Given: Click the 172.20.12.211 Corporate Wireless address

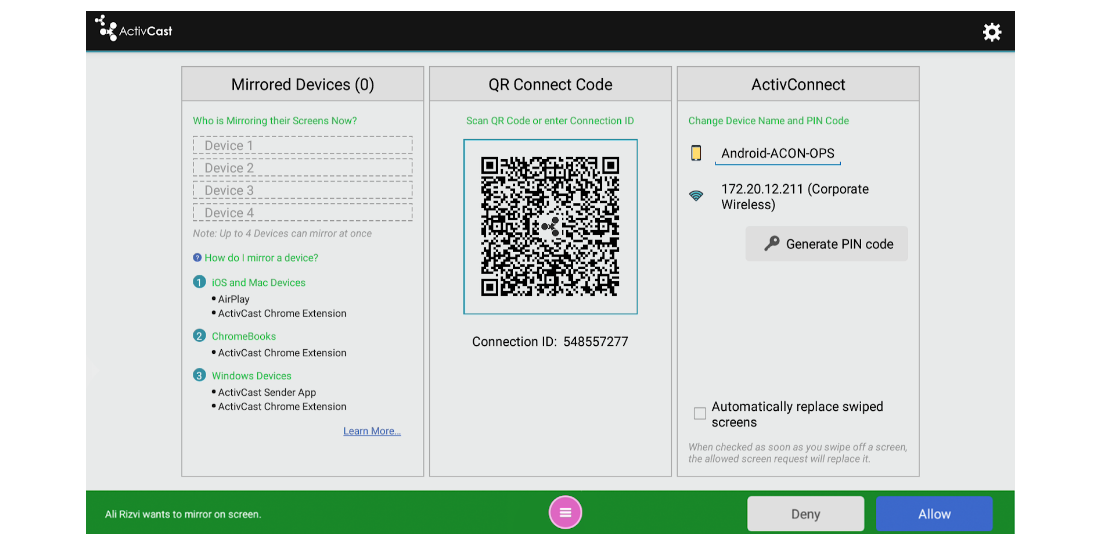Looking at the screenshot, I should (x=795, y=197).
